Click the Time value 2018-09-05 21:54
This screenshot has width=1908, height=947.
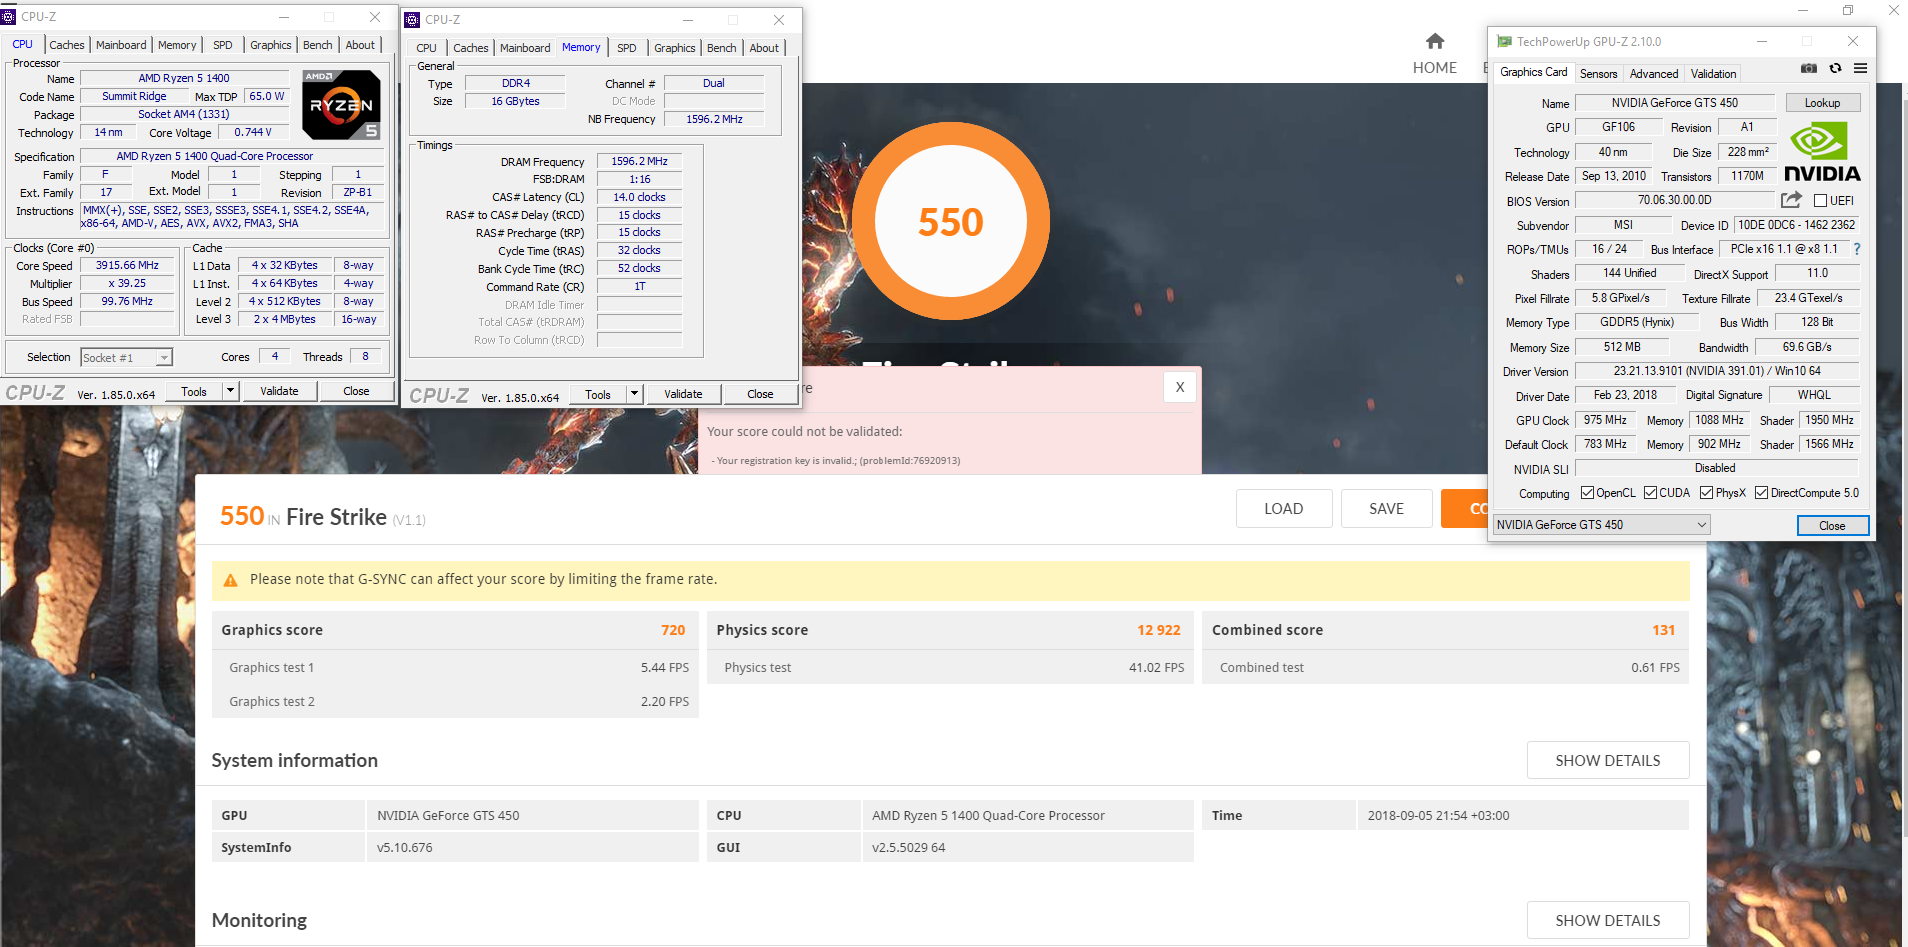[x=1439, y=815]
